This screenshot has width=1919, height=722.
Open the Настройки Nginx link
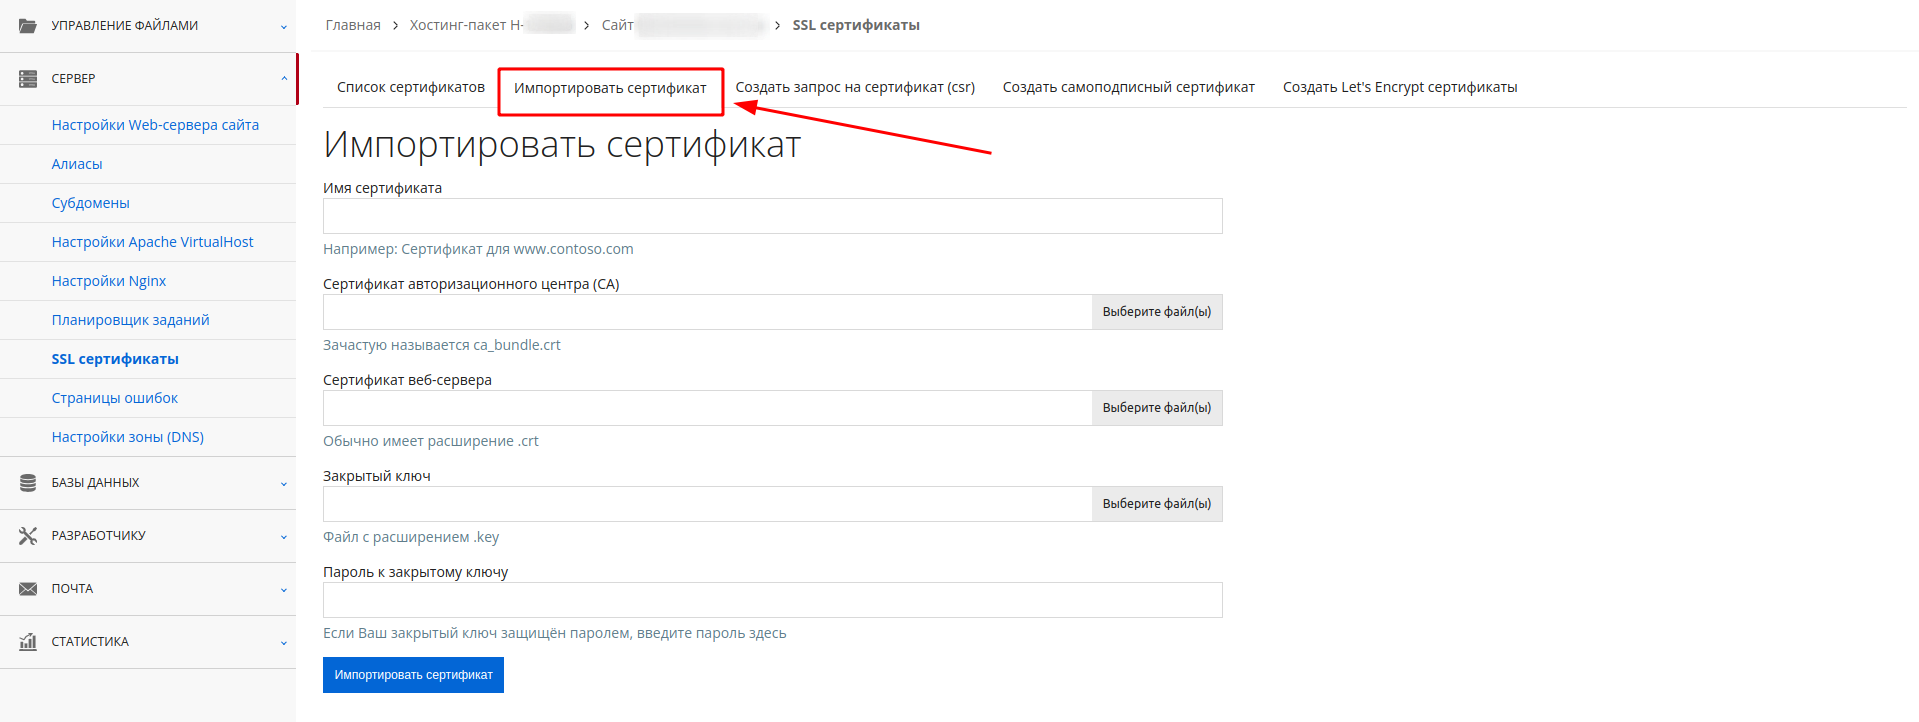[x=109, y=281]
